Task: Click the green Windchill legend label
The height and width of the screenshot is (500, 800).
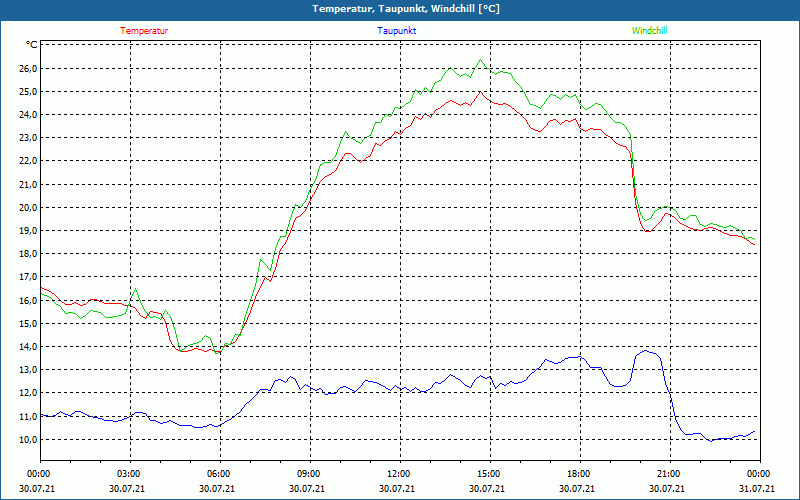Action: click(650, 31)
